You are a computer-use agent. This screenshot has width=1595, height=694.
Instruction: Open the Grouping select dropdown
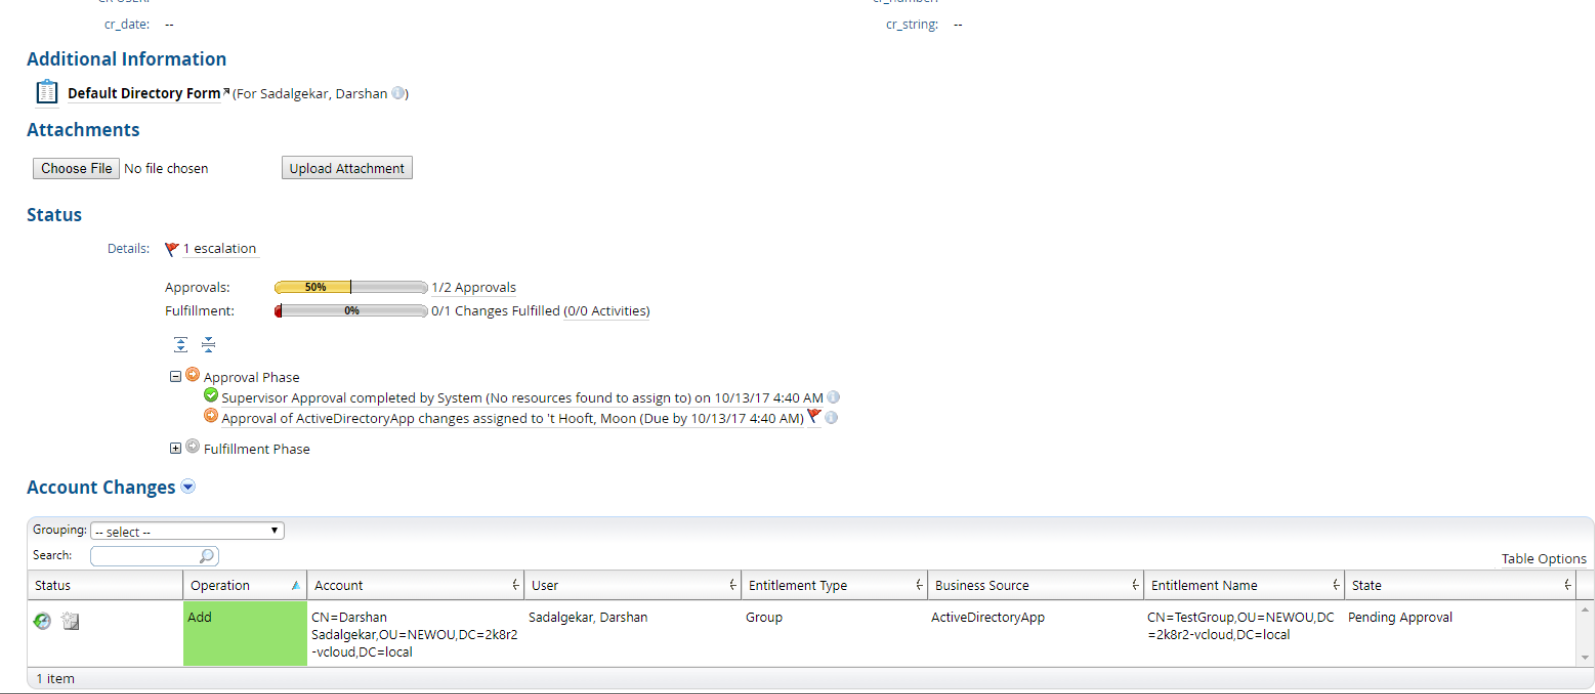(x=187, y=531)
